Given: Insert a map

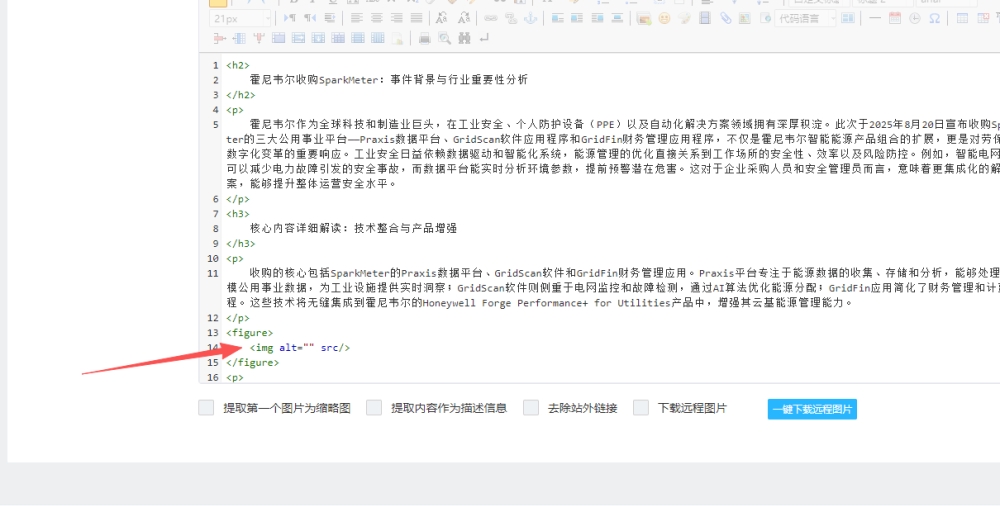Looking at the screenshot, I should pyautogui.click(x=745, y=18).
